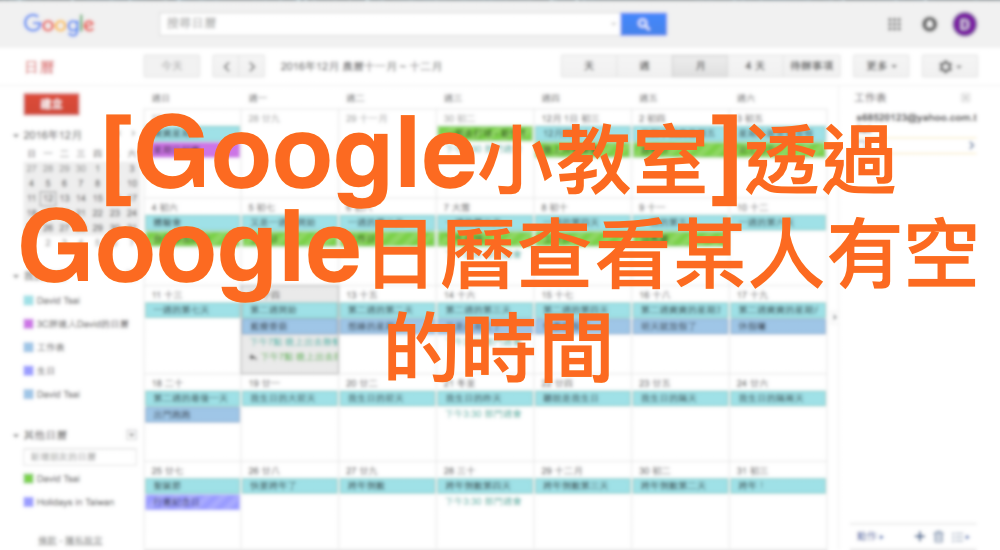Select day 12 in mini calendar
The width and height of the screenshot is (1000, 550).
point(48,198)
